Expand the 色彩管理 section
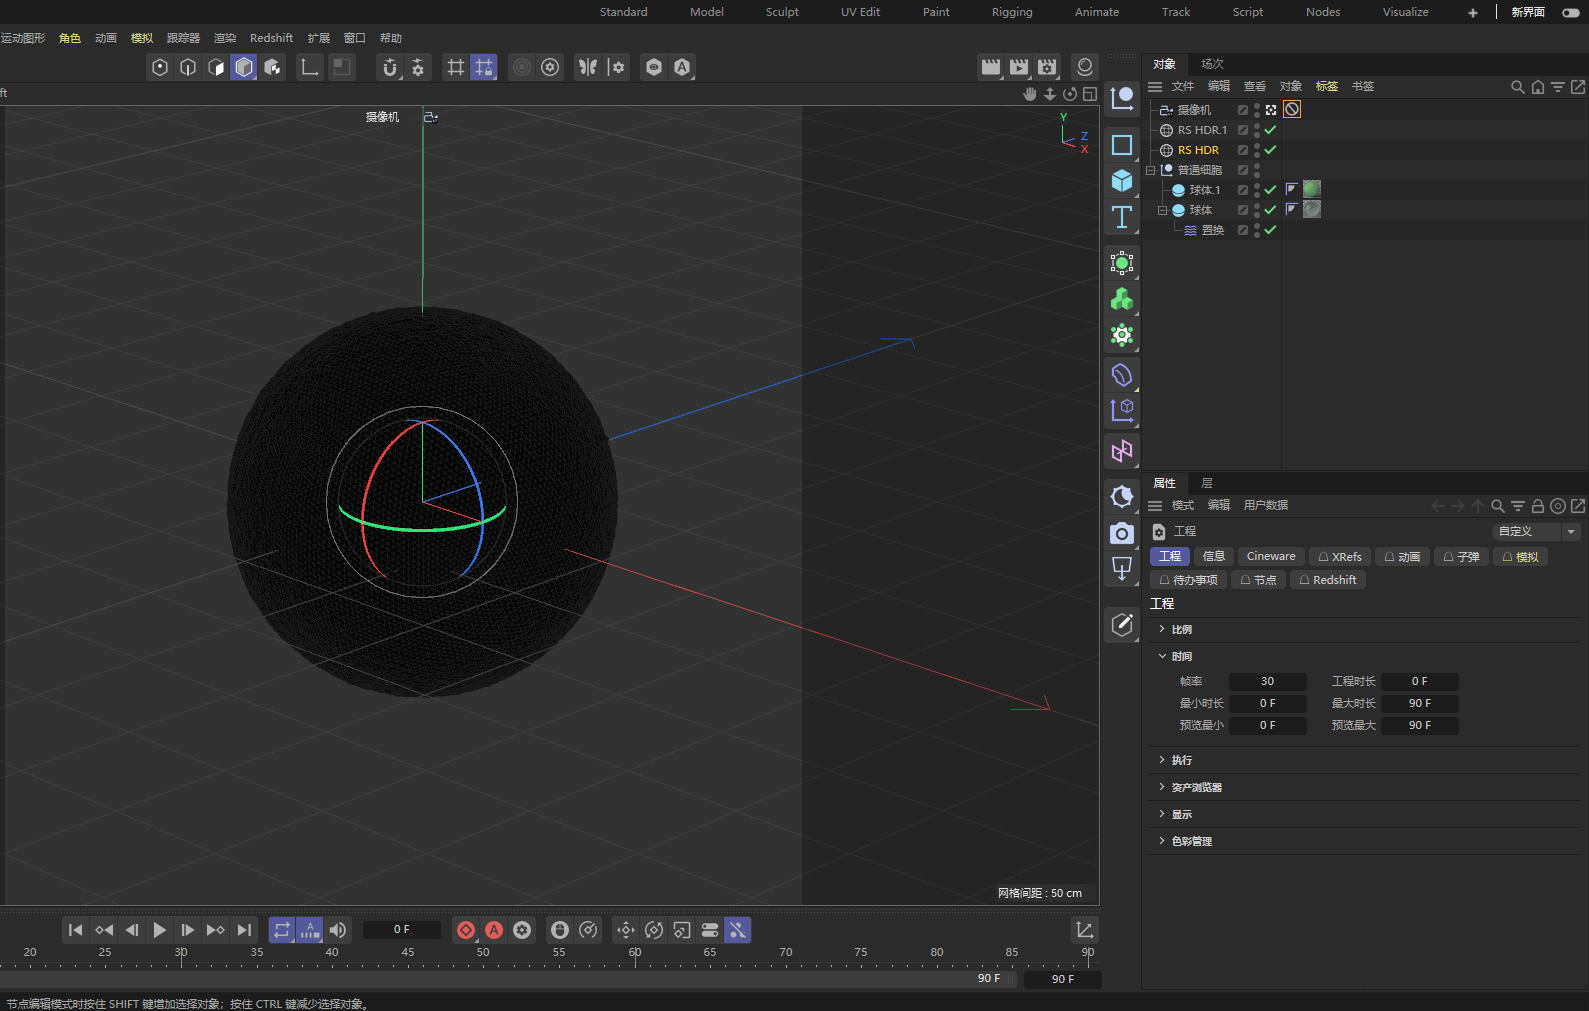The height and width of the screenshot is (1011, 1589). [1162, 841]
